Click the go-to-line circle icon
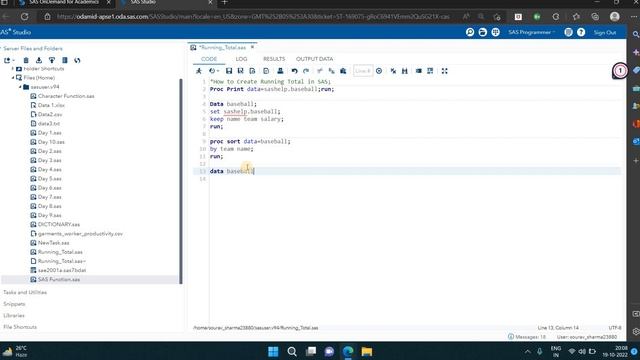This screenshot has height=360, width=640. click(x=379, y=71)
